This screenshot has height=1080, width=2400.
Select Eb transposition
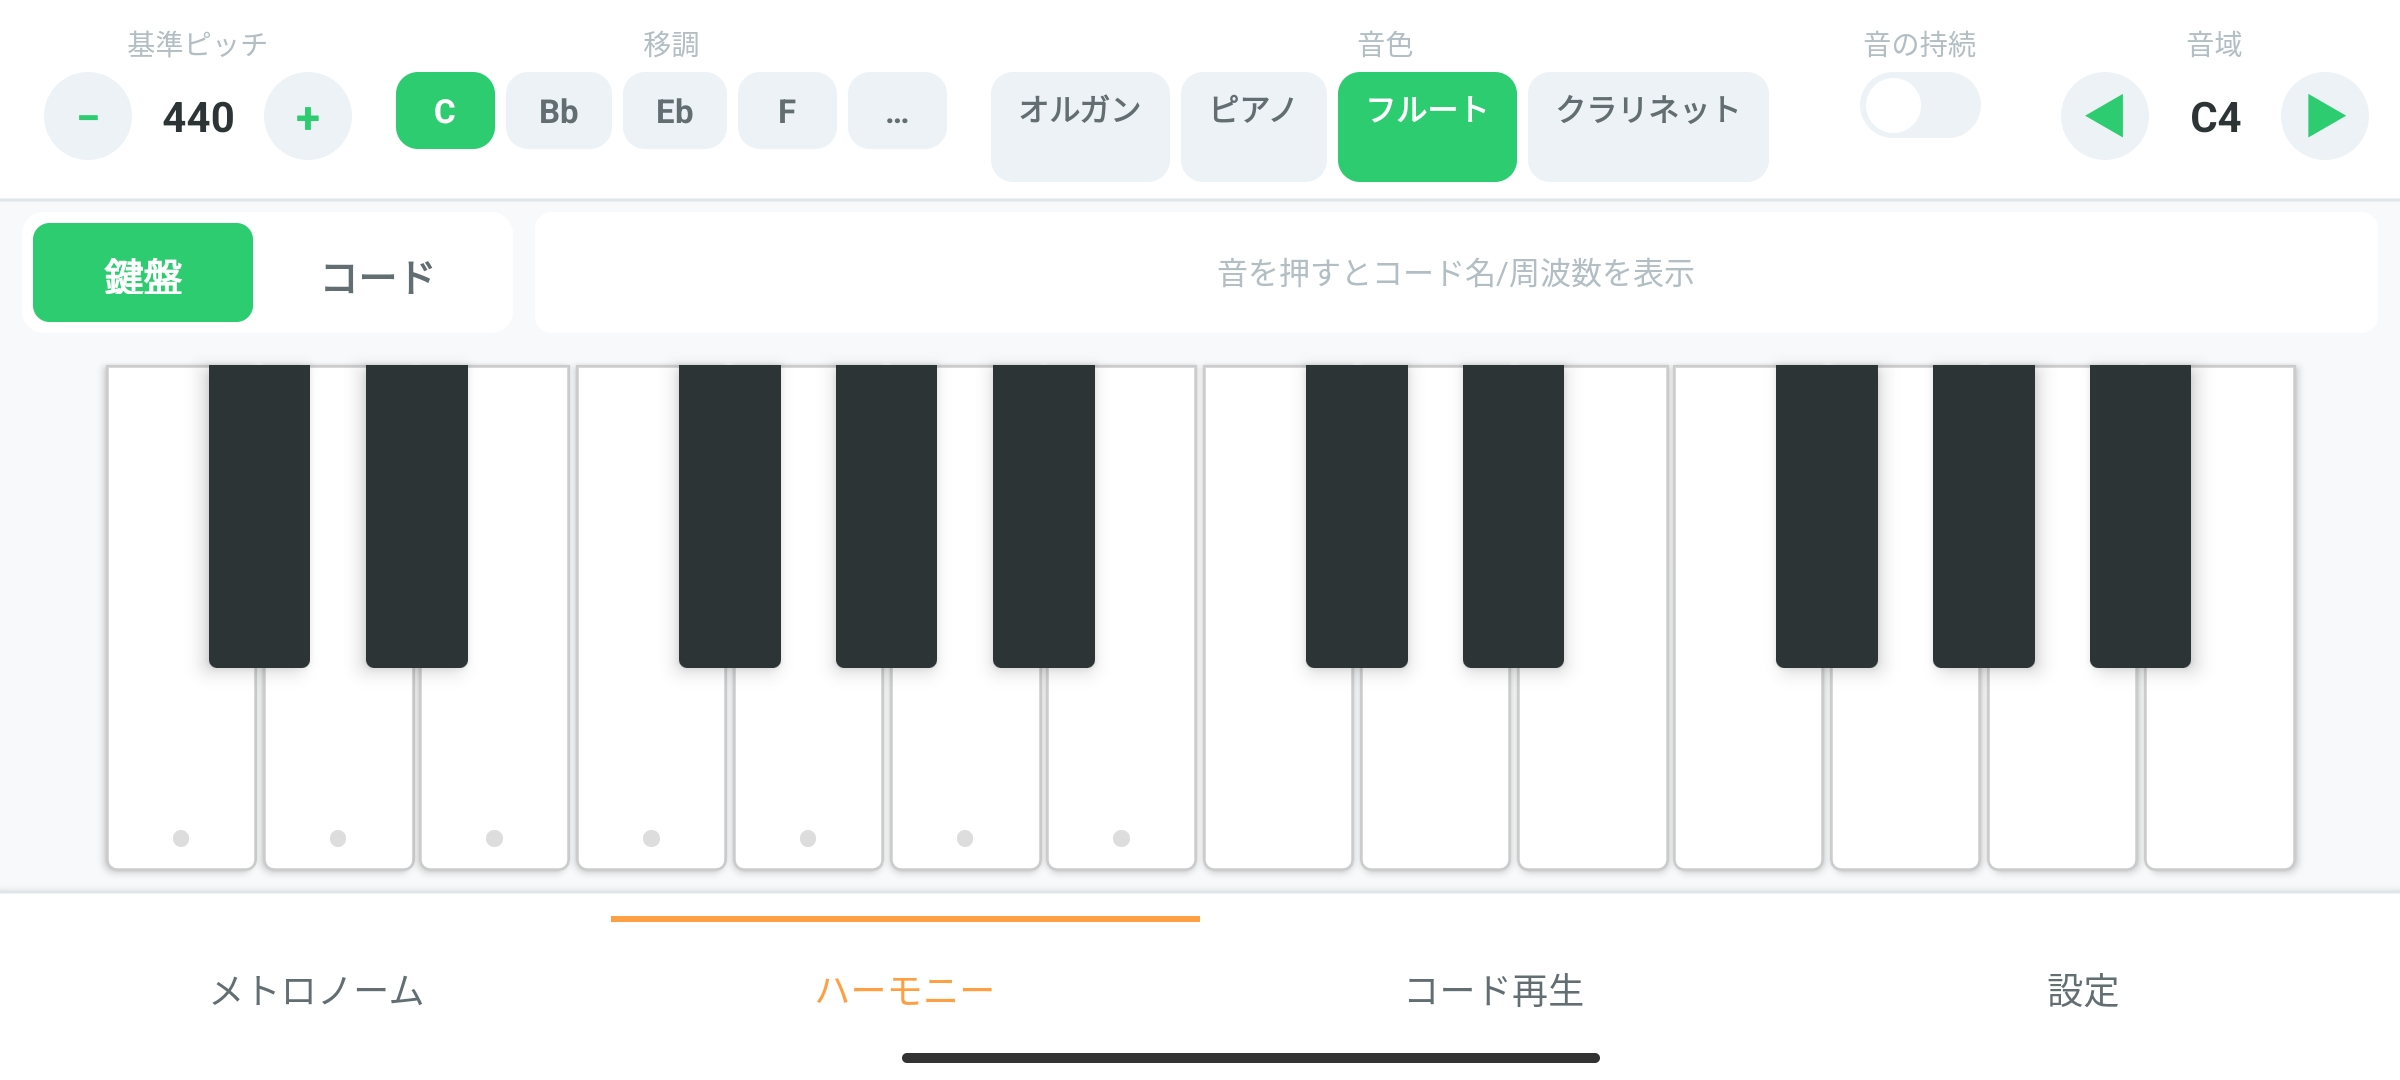pos(673,112)
